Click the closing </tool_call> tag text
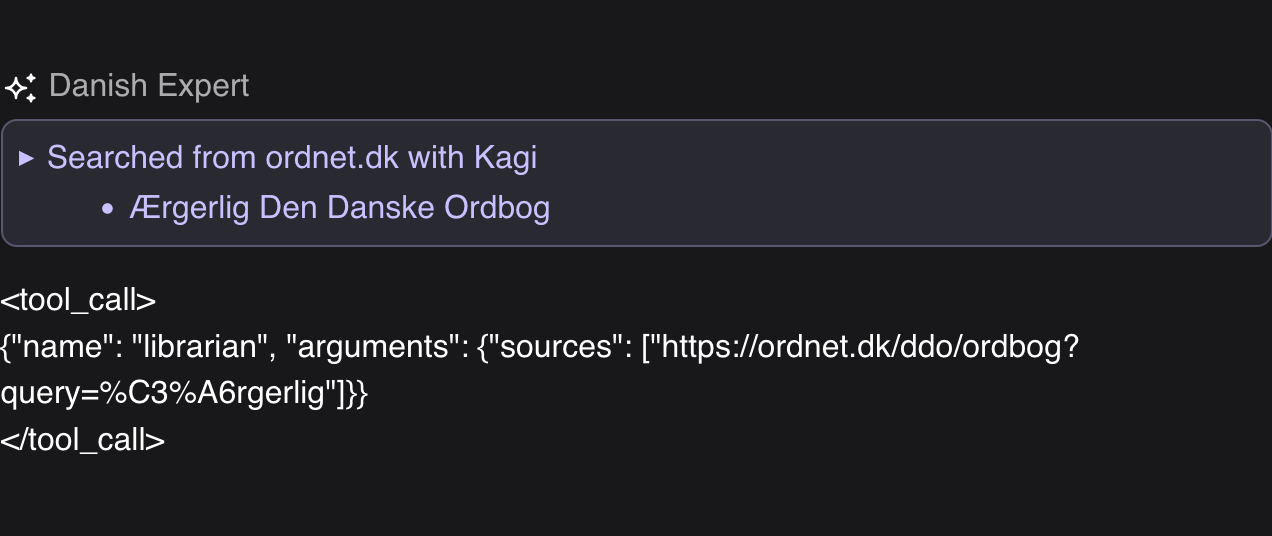 [82, 440]
